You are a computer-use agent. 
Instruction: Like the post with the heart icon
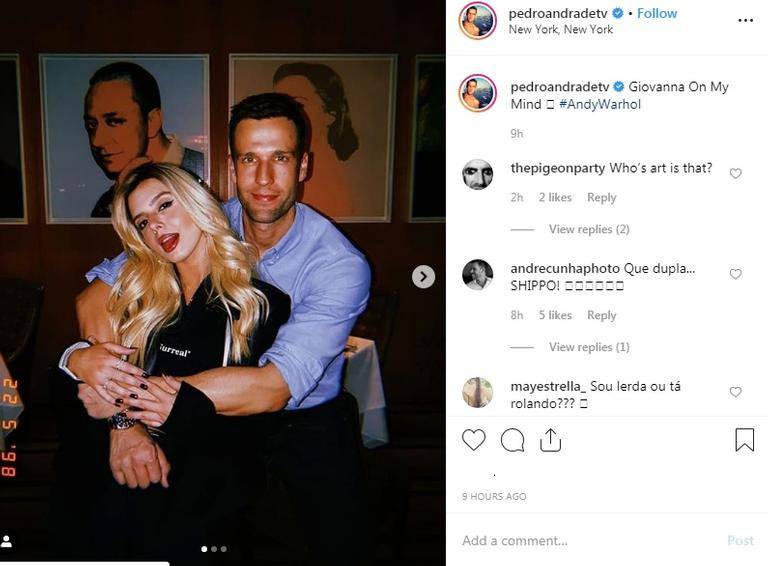pos(474,440)
